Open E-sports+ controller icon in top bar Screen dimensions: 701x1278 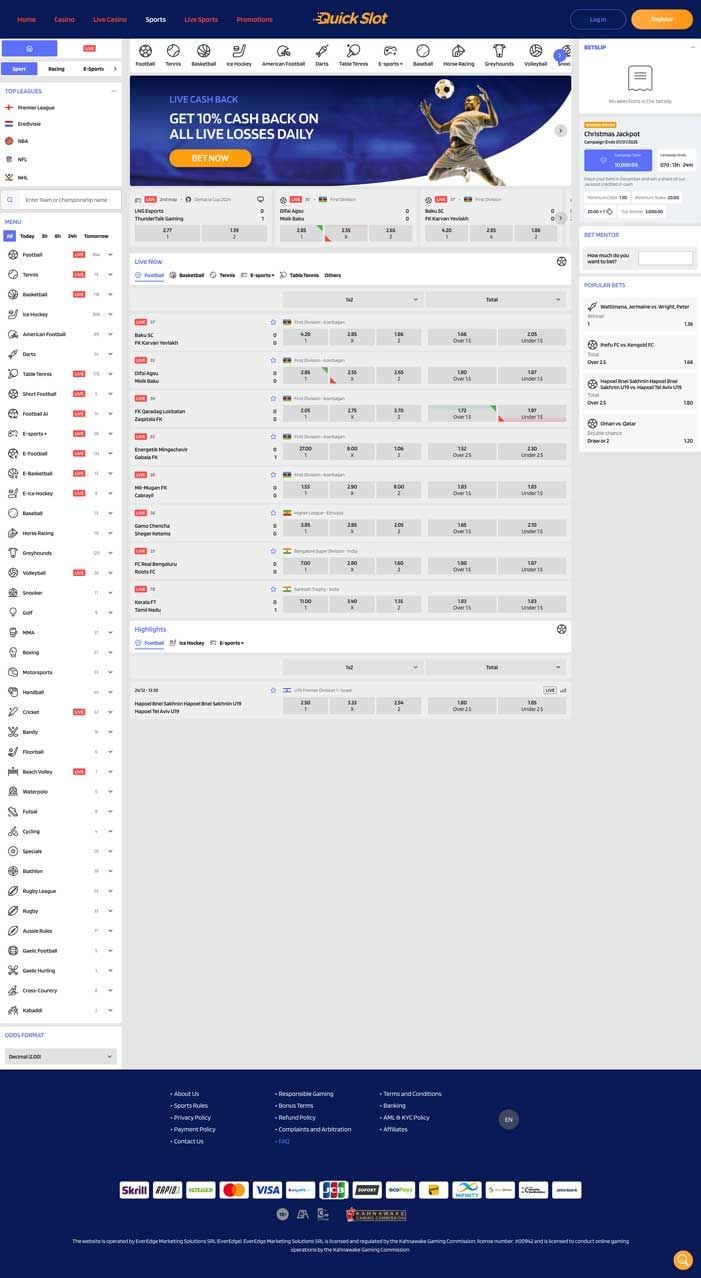pyautogui.click(x=389, y=51)
